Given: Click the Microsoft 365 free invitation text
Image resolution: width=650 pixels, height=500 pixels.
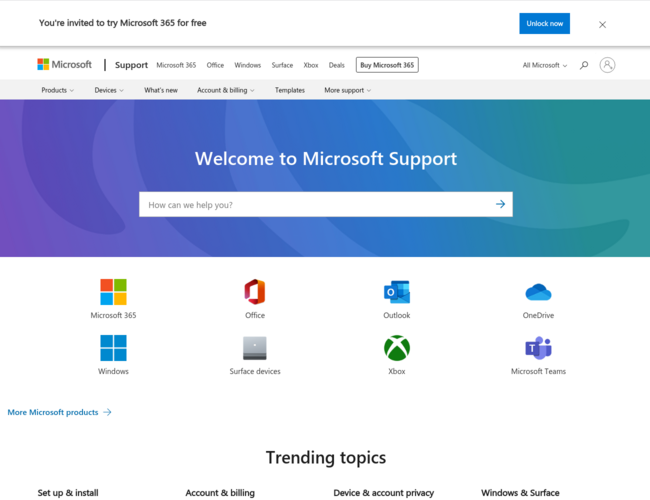Looking at the screenshot, I should [123, 23].
